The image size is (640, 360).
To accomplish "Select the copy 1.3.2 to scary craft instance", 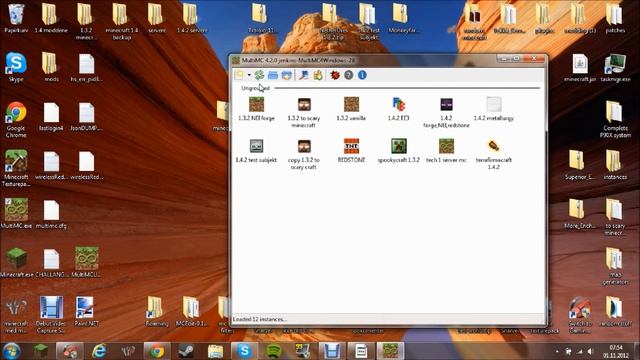I will (304, 154).
